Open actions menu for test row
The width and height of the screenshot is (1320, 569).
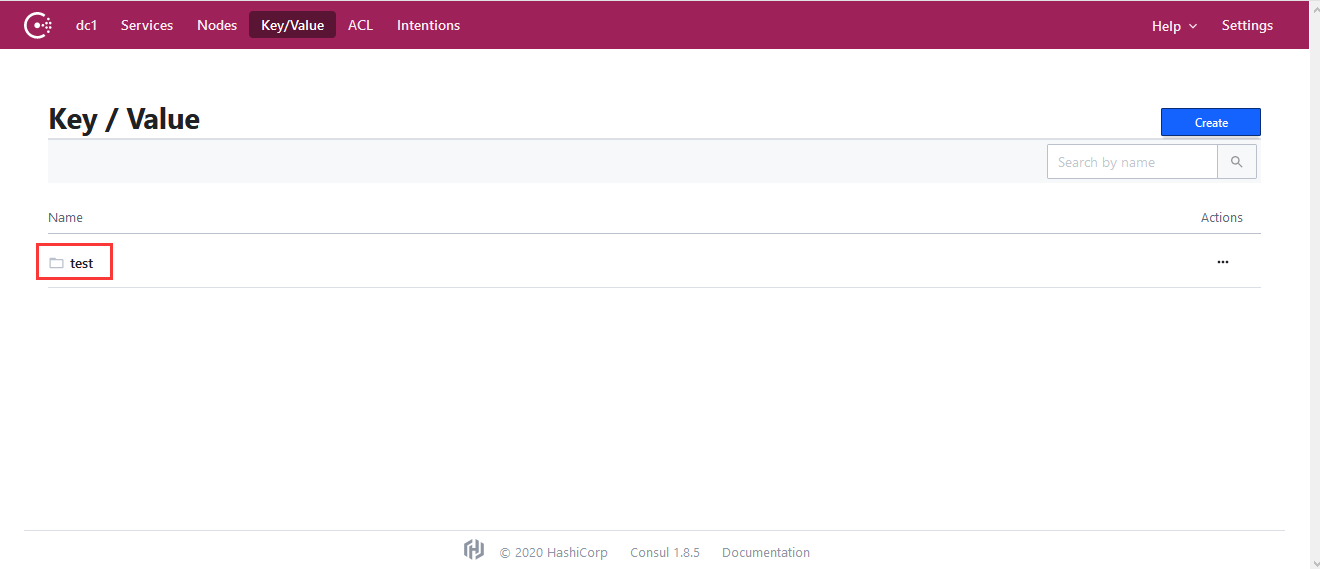click(1222, 262)
